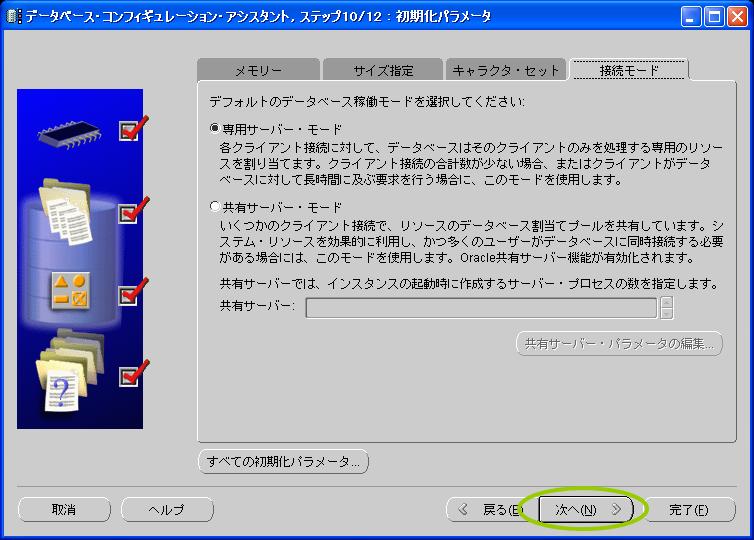The width and height of the screenshot is (754, 540).
Task: Toggle checkbox beside the memory chip
Action: click(128, 131)
